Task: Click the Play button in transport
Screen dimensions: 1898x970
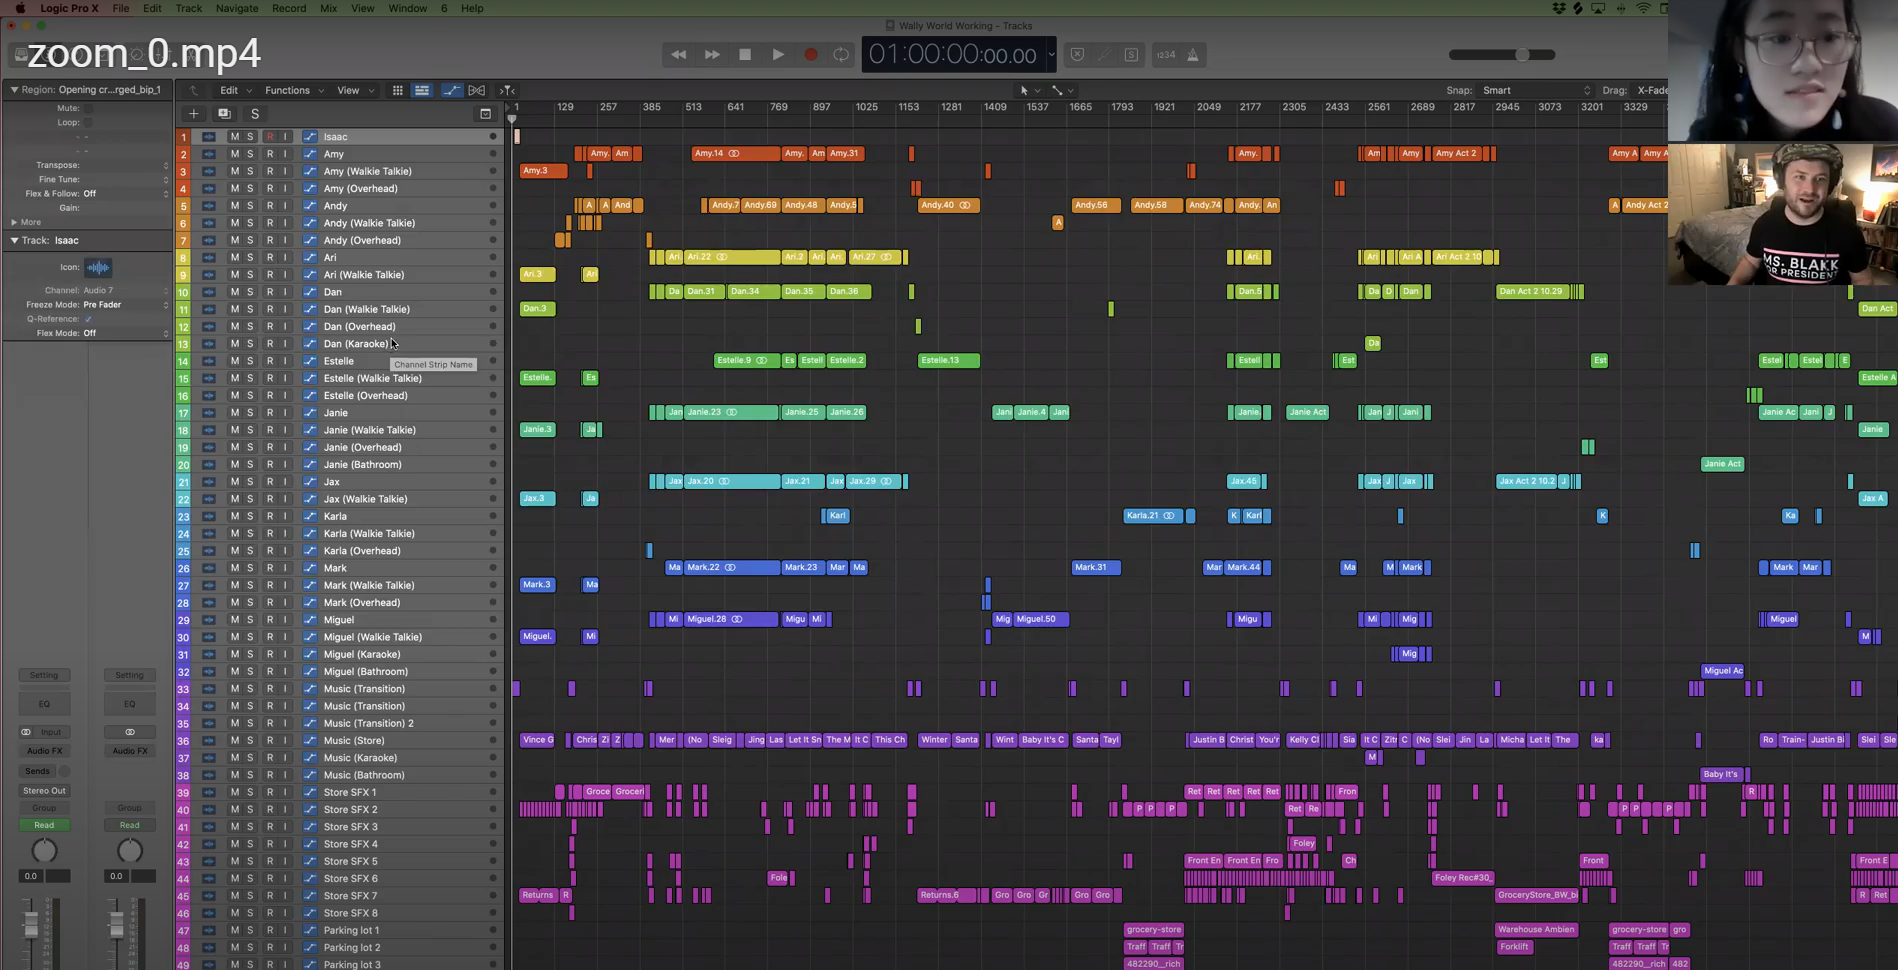Action: 777,55
